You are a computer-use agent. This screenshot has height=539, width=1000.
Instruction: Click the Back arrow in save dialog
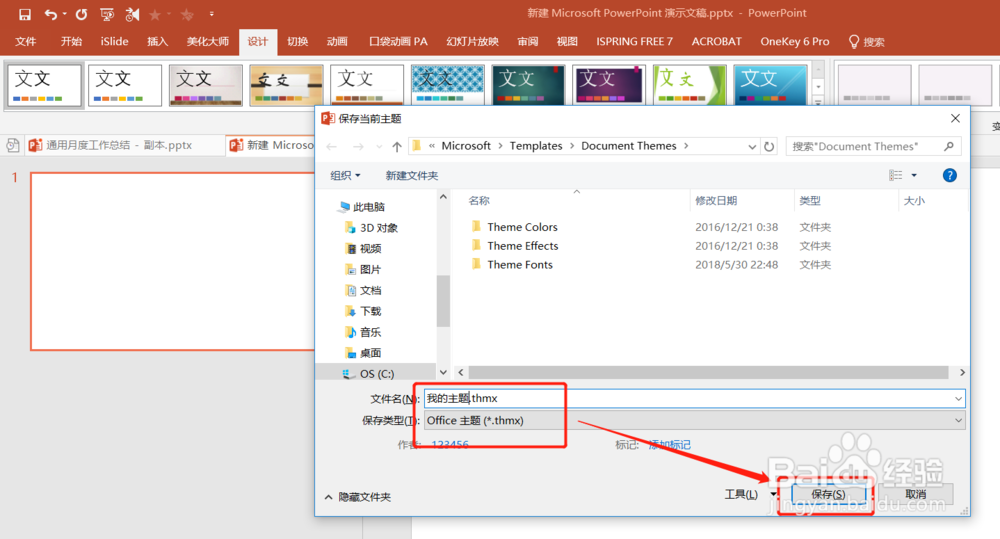tap(332, 147)
